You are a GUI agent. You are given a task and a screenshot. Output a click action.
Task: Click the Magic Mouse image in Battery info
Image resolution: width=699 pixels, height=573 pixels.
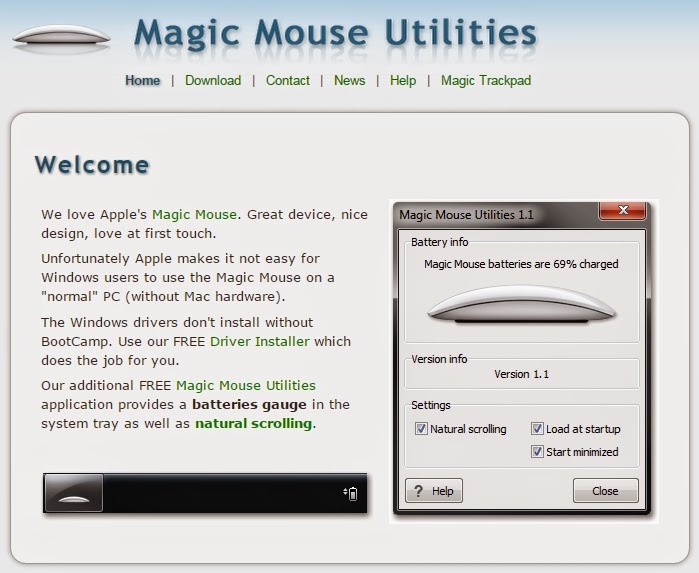click(x=521, y=304)
